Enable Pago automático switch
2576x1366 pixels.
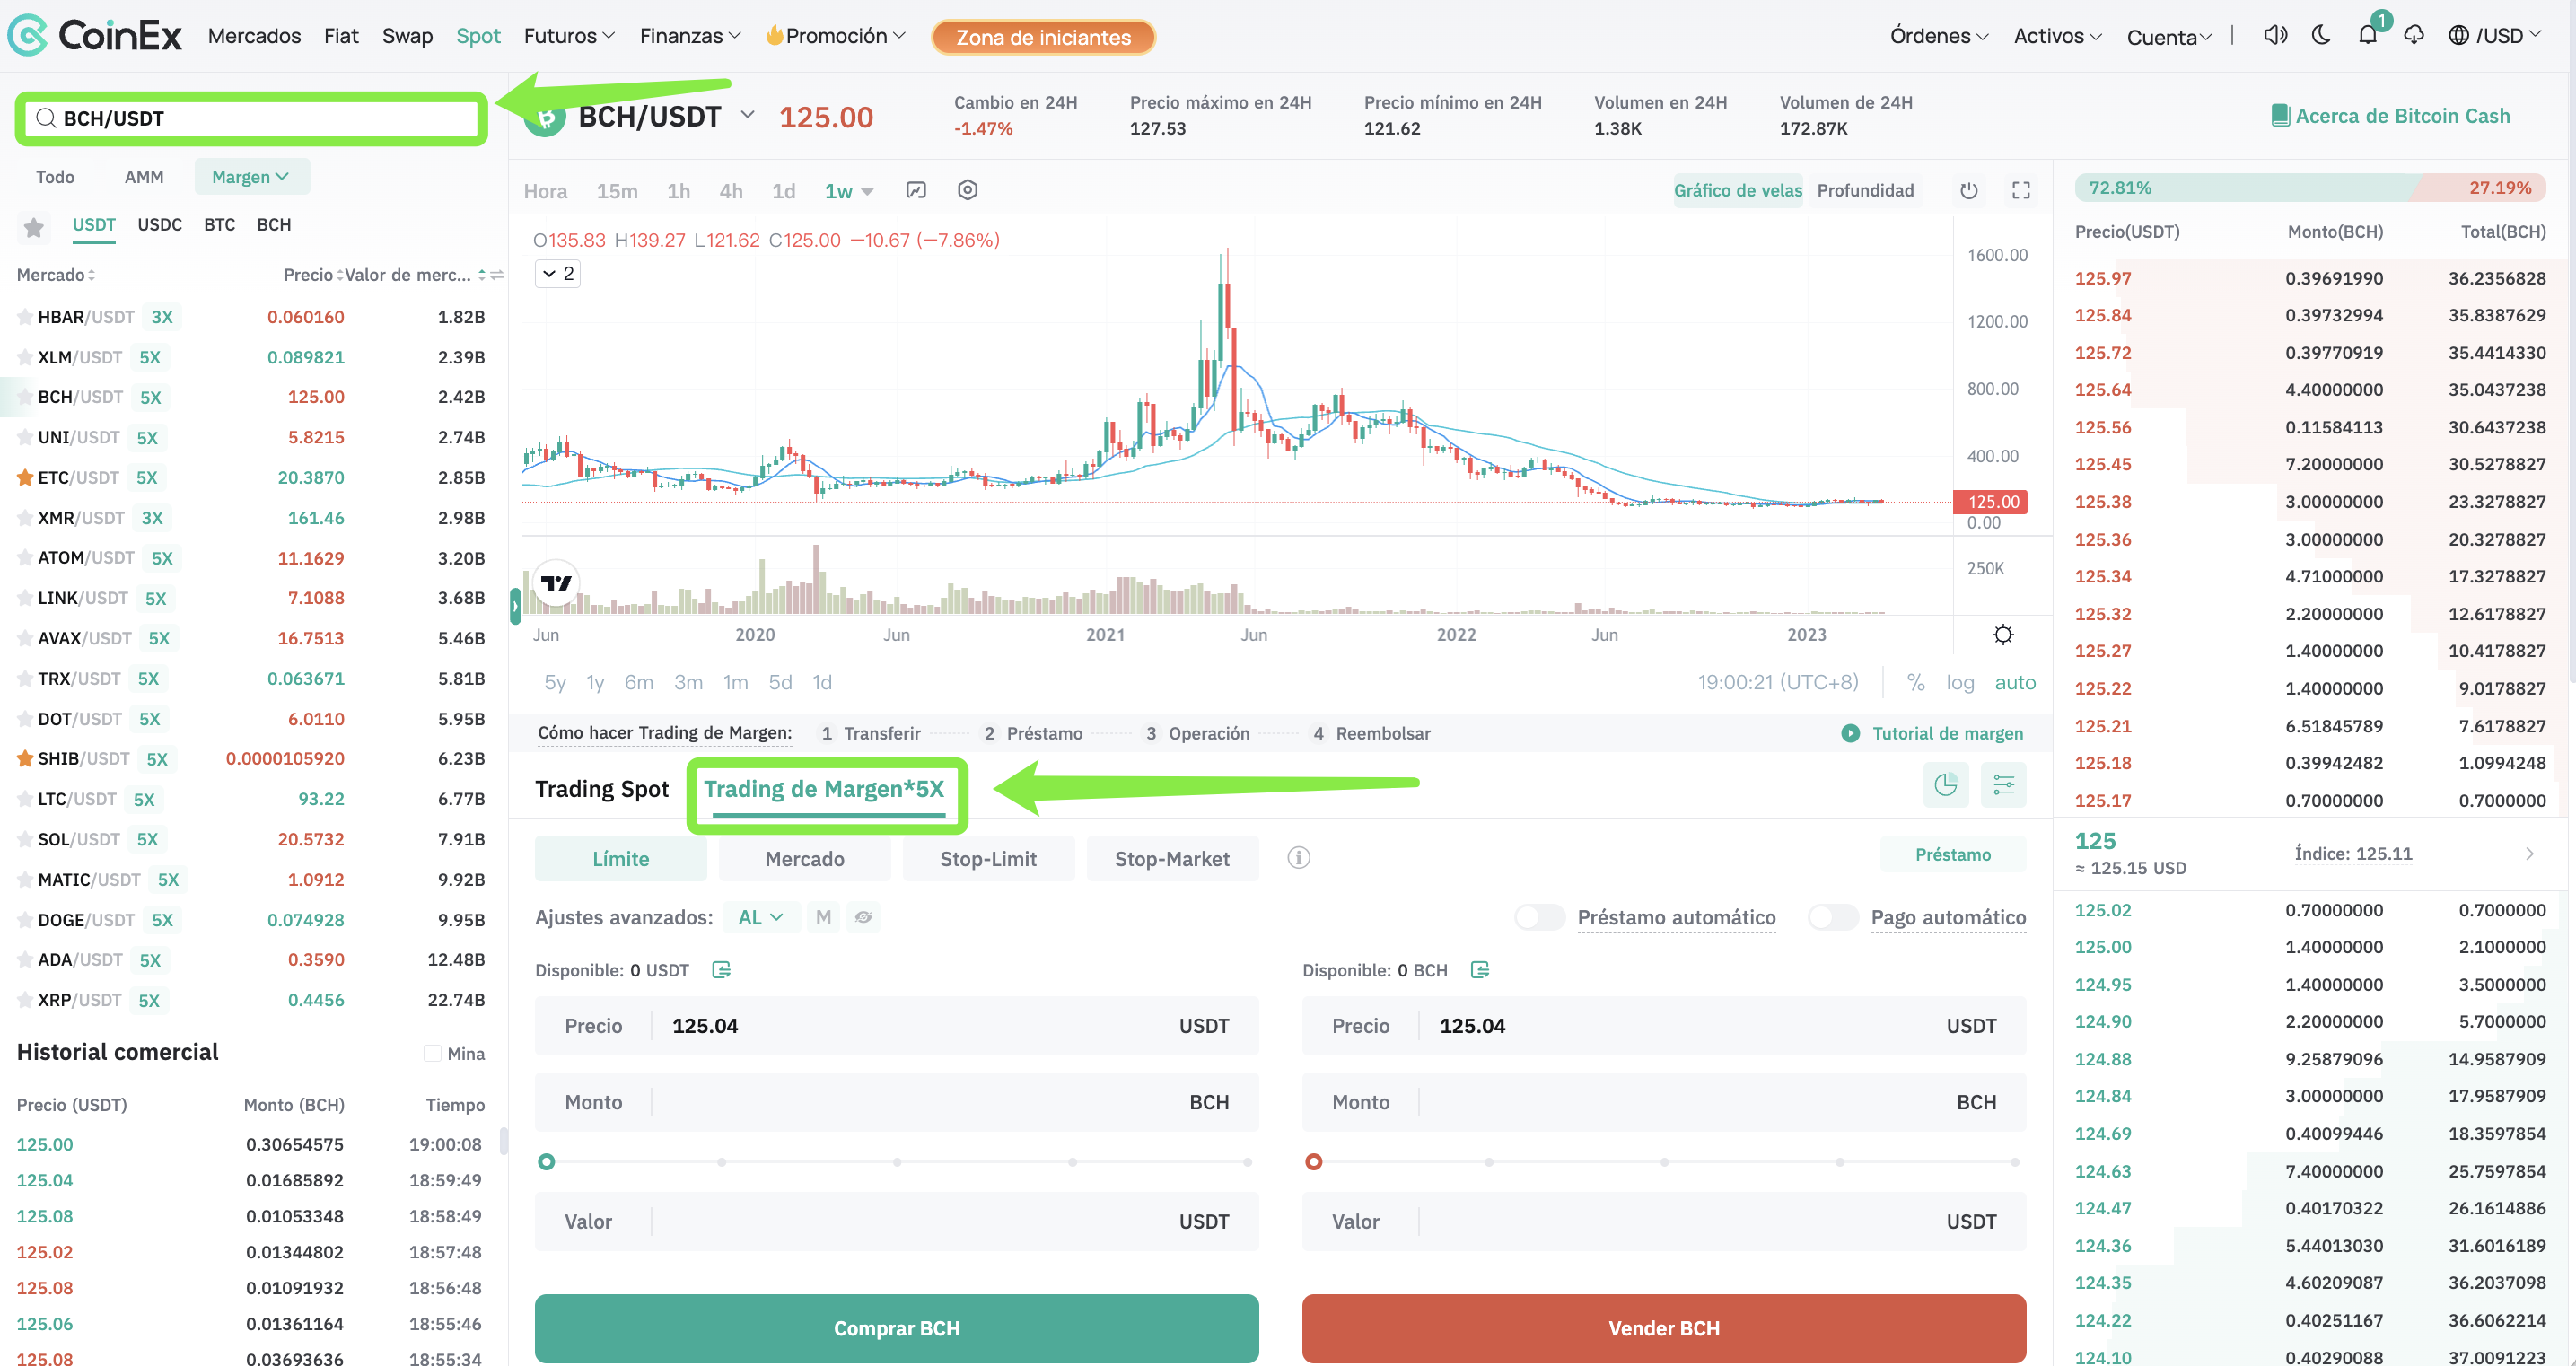[x=1833, y=917]
